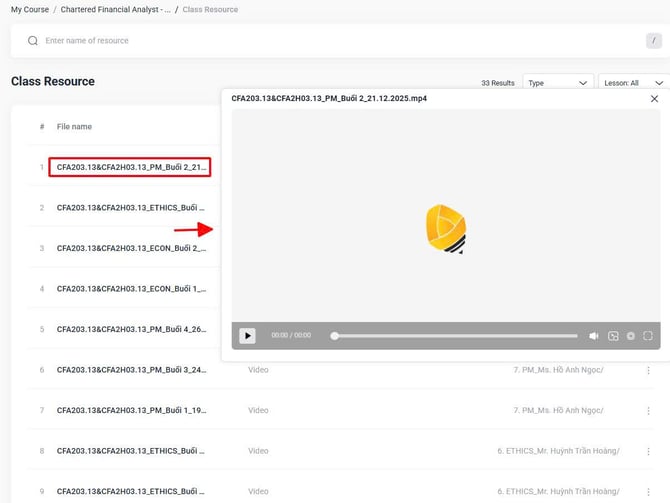This screenshot has height=503, width=670.
Task: Click the video progress seek bar
Action: 455,336
